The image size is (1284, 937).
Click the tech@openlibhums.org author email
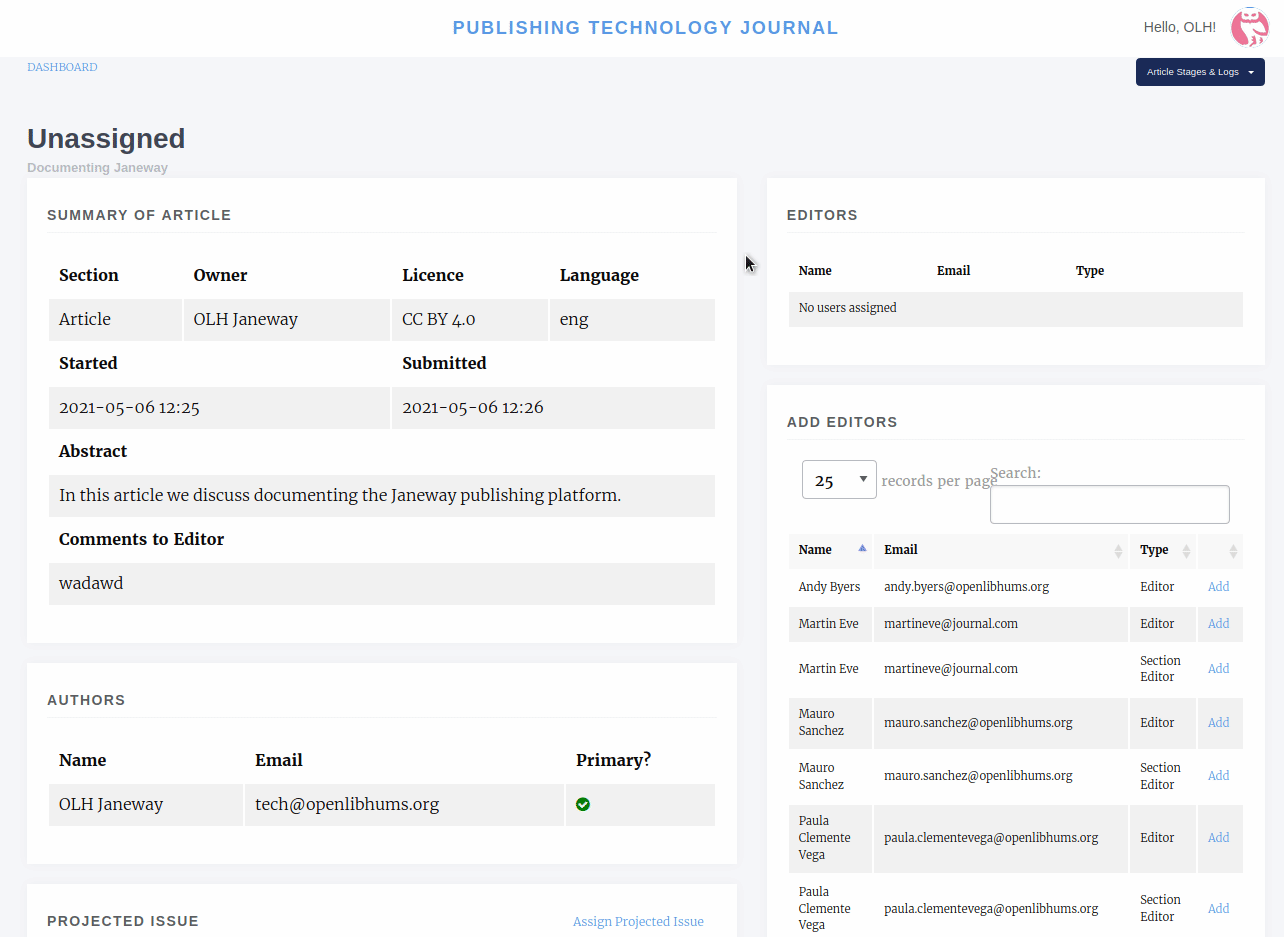[x=347, y=804]
